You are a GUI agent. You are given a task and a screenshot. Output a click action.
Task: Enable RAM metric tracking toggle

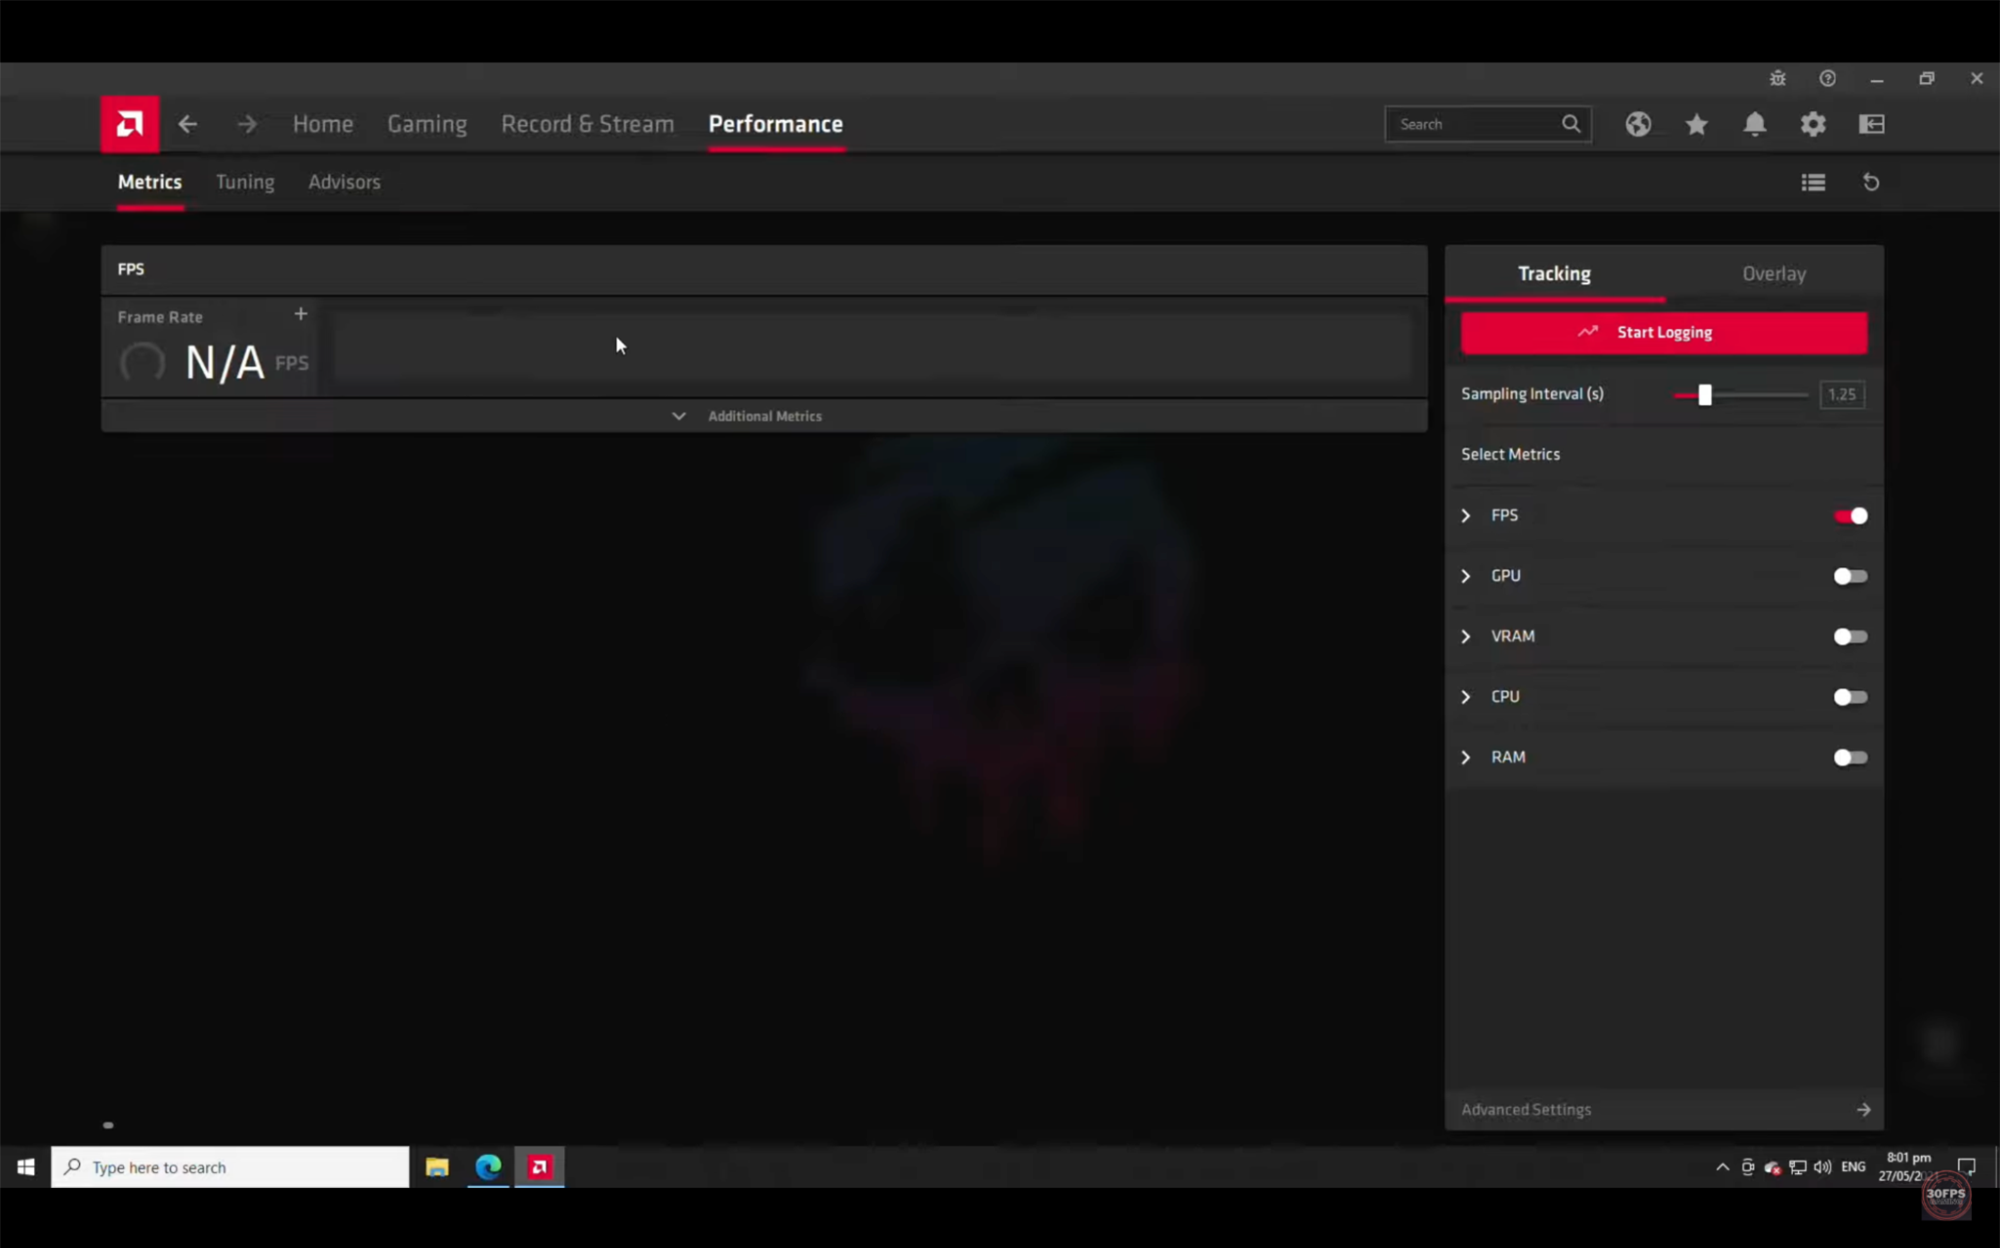(x=1850, y=758)
